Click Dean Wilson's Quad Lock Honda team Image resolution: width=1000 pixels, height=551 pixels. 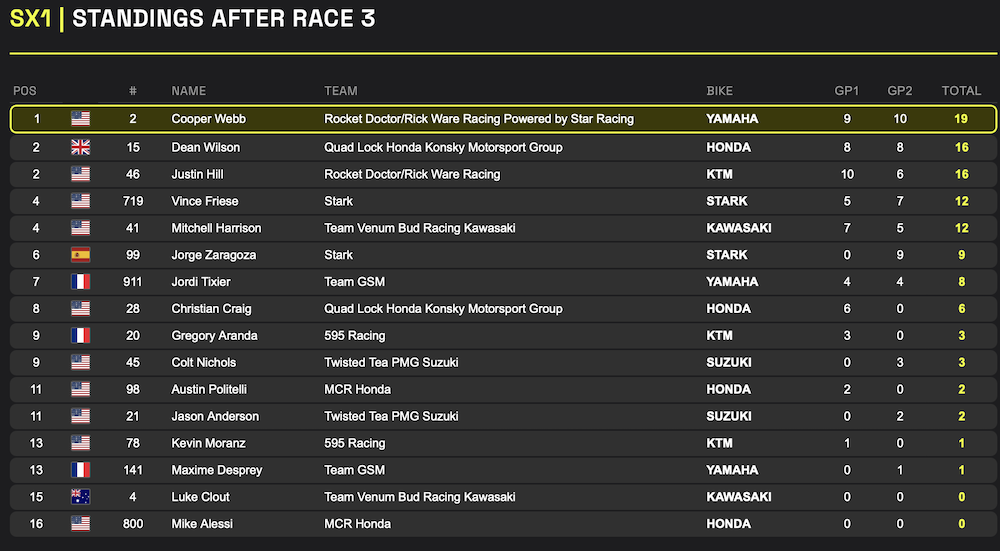(443, 147)
